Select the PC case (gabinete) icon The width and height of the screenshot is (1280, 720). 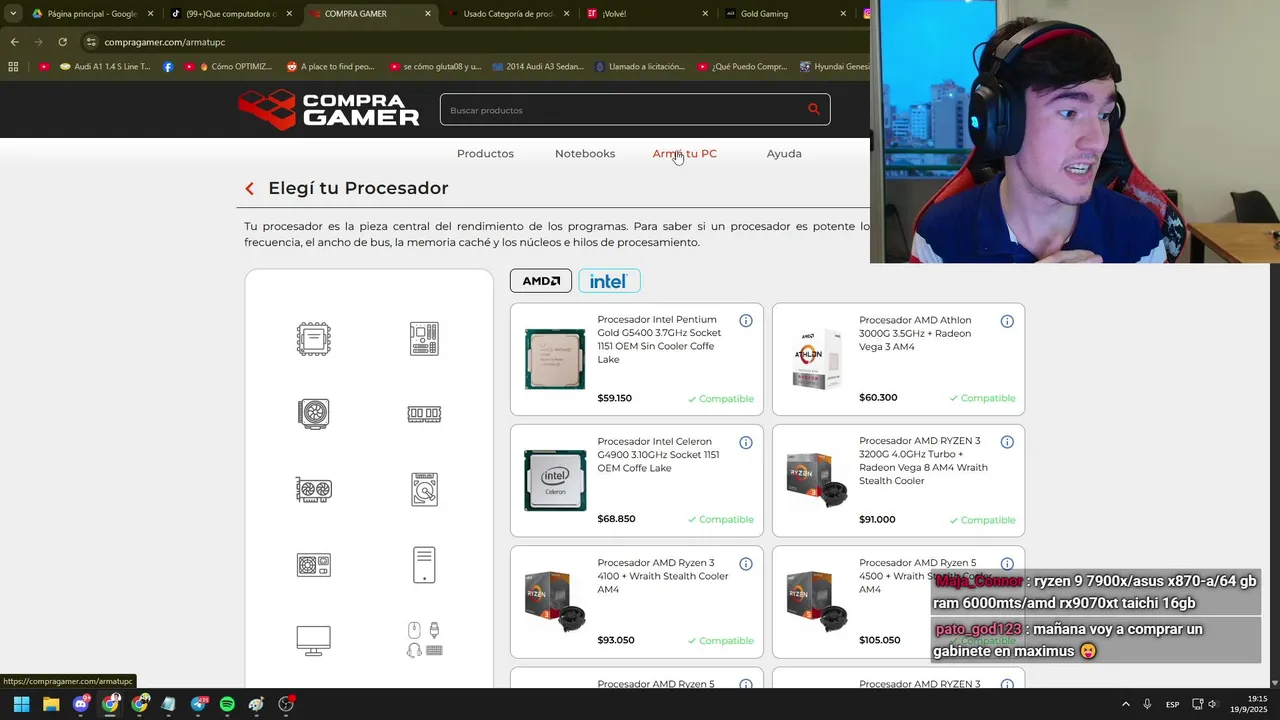coord(424,565)
